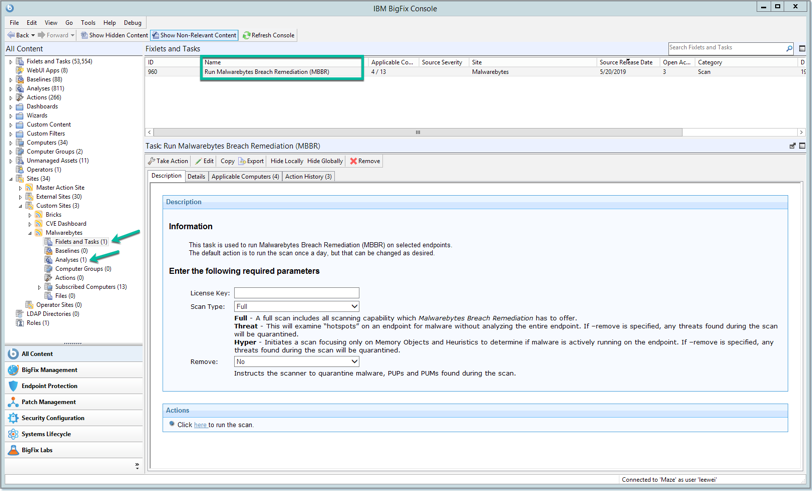Sort by Source Severity column header
Image resolution: width=812 pixels, height=491 pixels.
coord(443,62)
